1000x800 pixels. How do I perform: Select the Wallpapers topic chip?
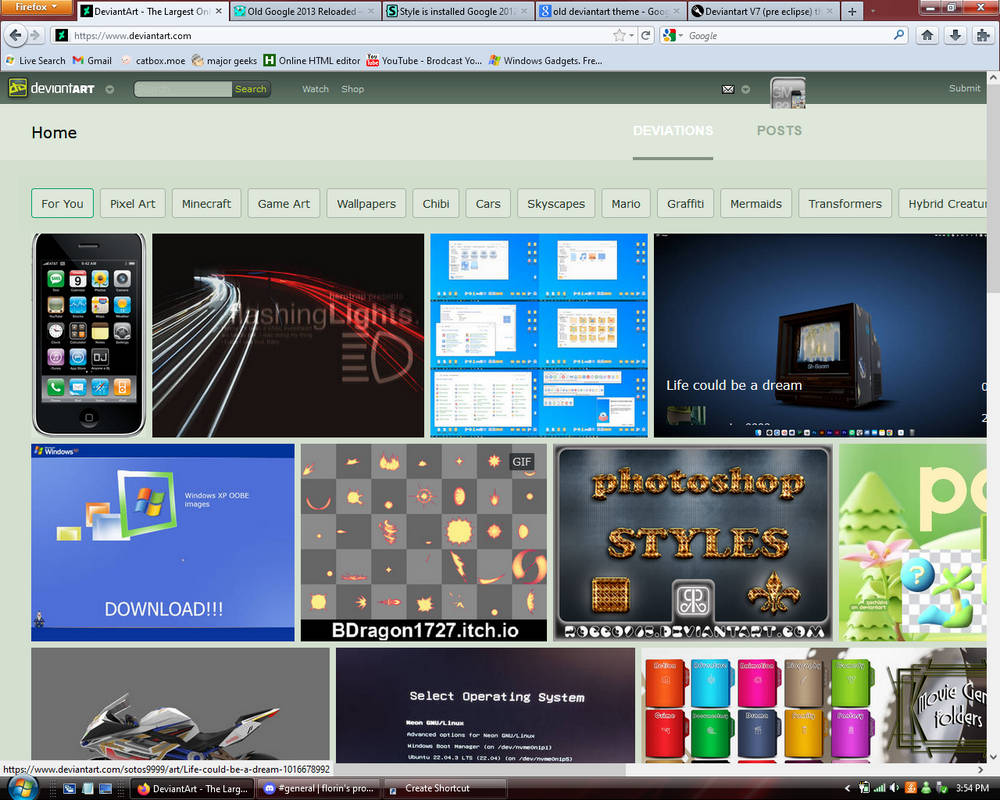click(366, 204)
